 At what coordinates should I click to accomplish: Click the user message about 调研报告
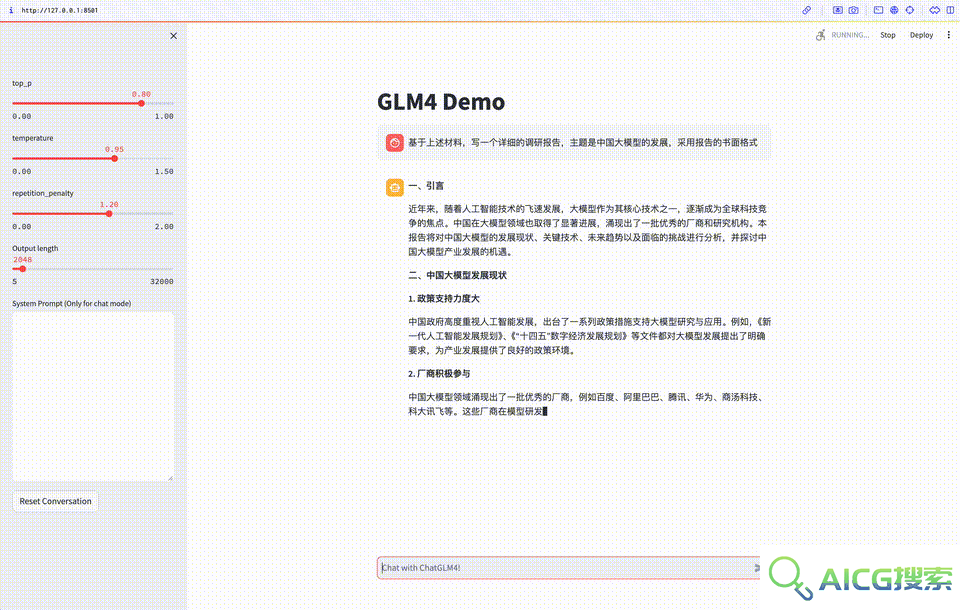coord(583,142)
